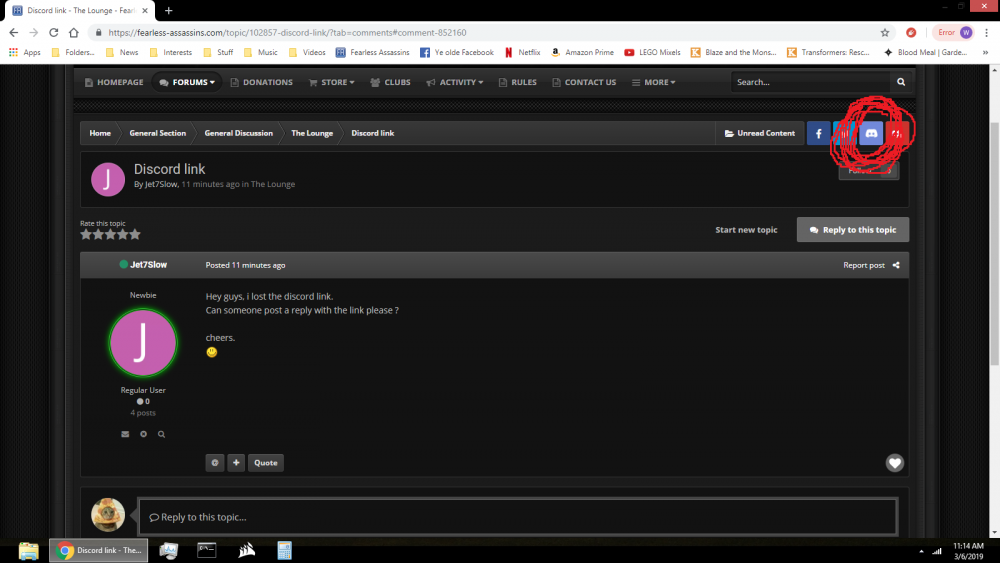The width and height of the screenshot is (1000, 563).
Task: Open the Unread Content link
Action: [x=760, y=133]
